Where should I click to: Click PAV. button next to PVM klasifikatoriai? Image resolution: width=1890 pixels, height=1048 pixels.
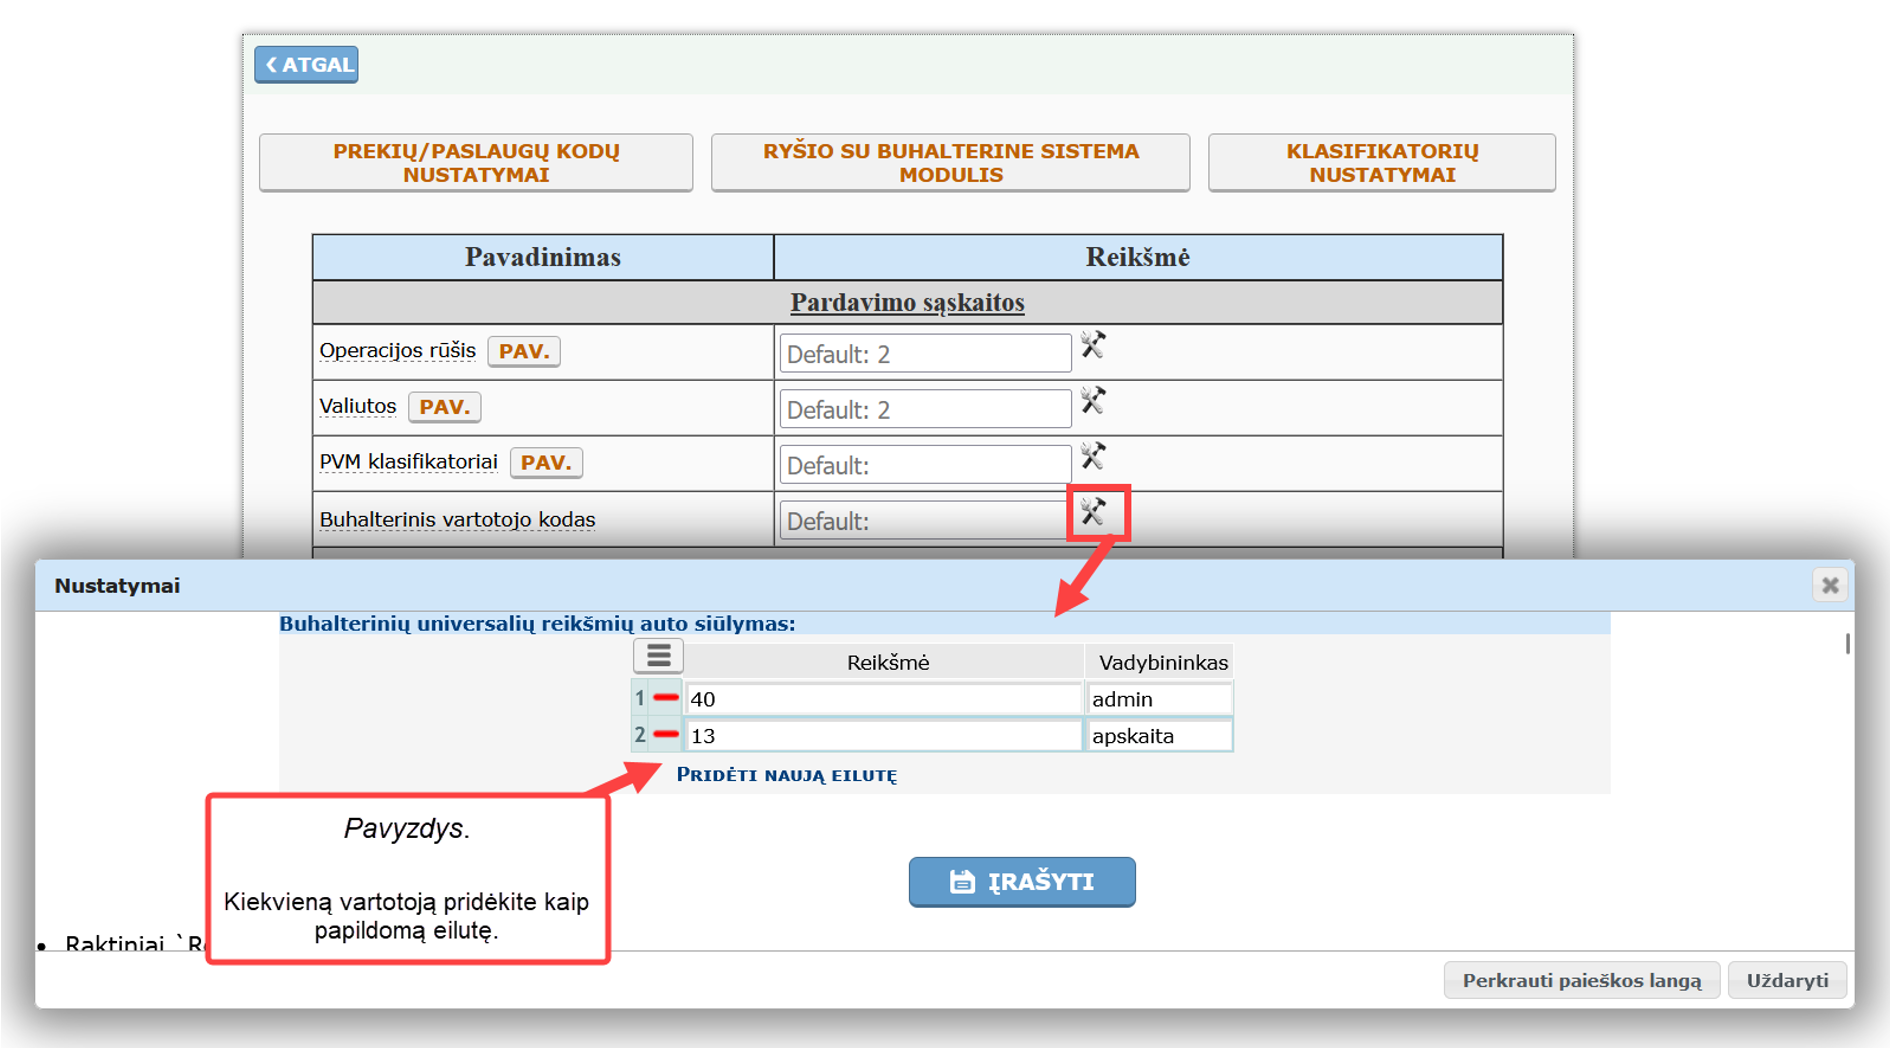546,463
